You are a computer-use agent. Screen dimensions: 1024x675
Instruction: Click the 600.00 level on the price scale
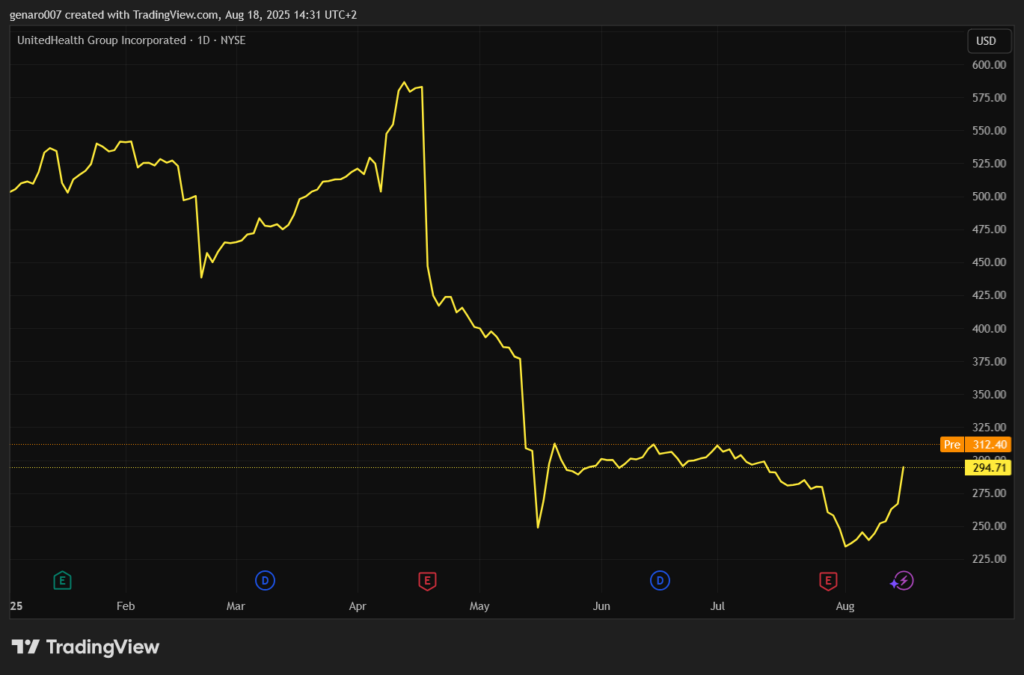coord(987,65)
